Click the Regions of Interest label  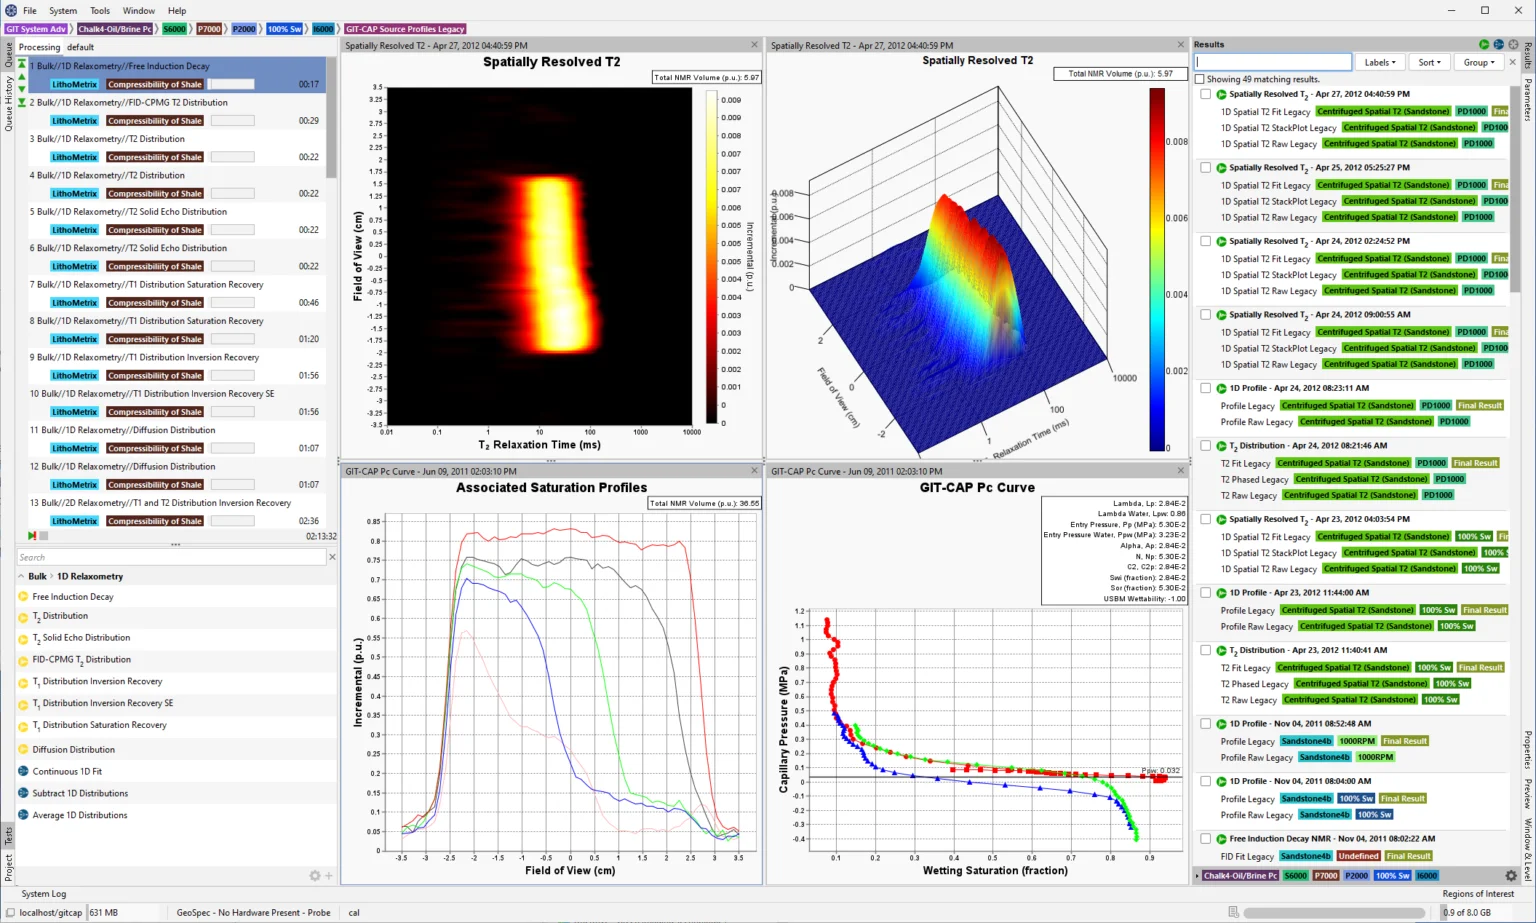[x=1477, y=894]
